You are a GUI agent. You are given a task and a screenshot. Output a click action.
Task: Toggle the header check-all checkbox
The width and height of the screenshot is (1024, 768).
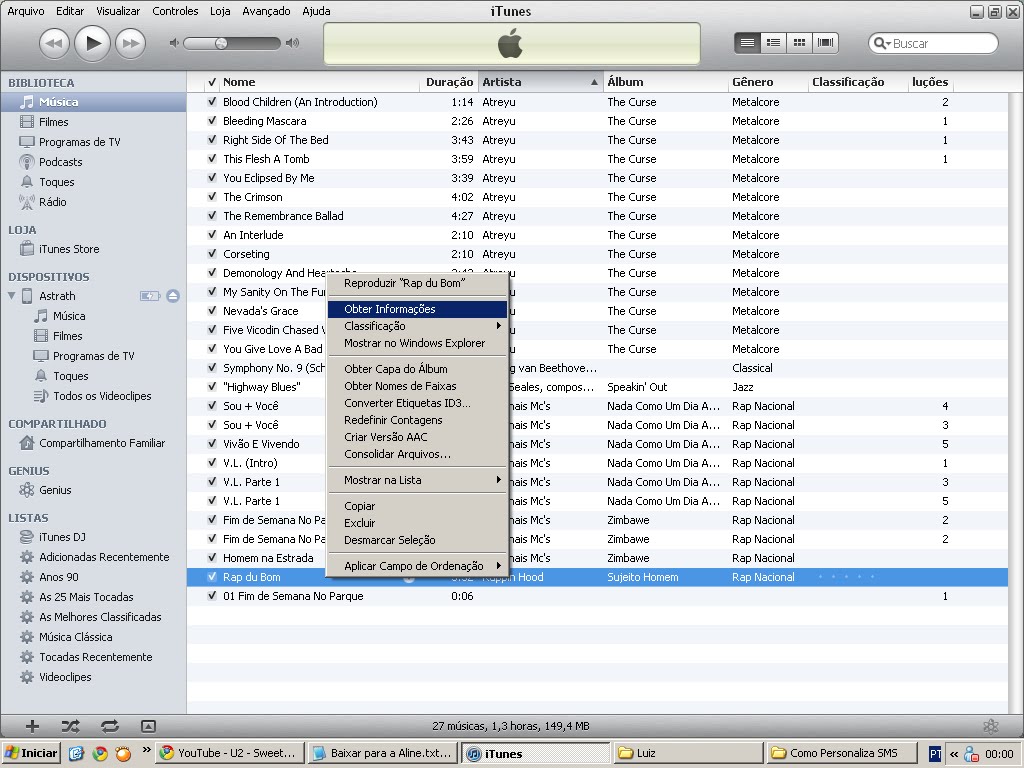(212, 82)
